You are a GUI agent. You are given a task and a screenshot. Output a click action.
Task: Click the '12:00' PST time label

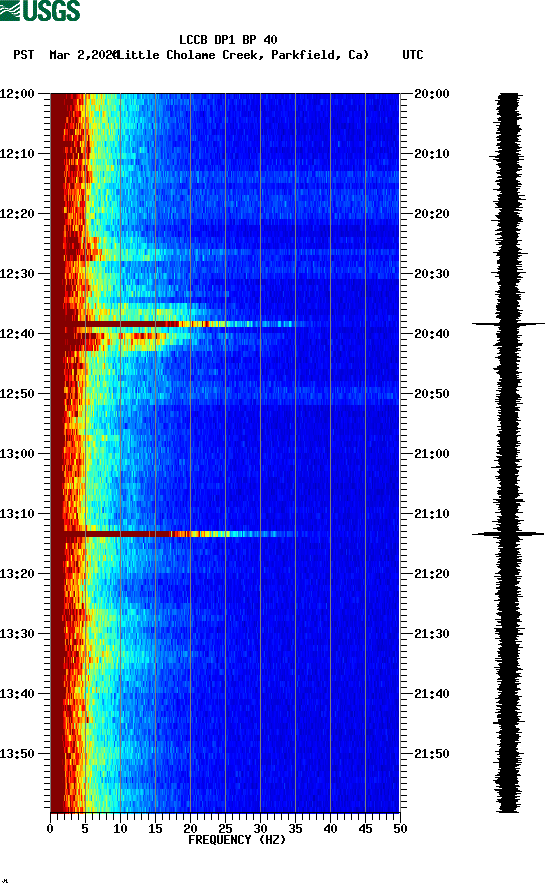pyautogui.click(x=17, y=94)
